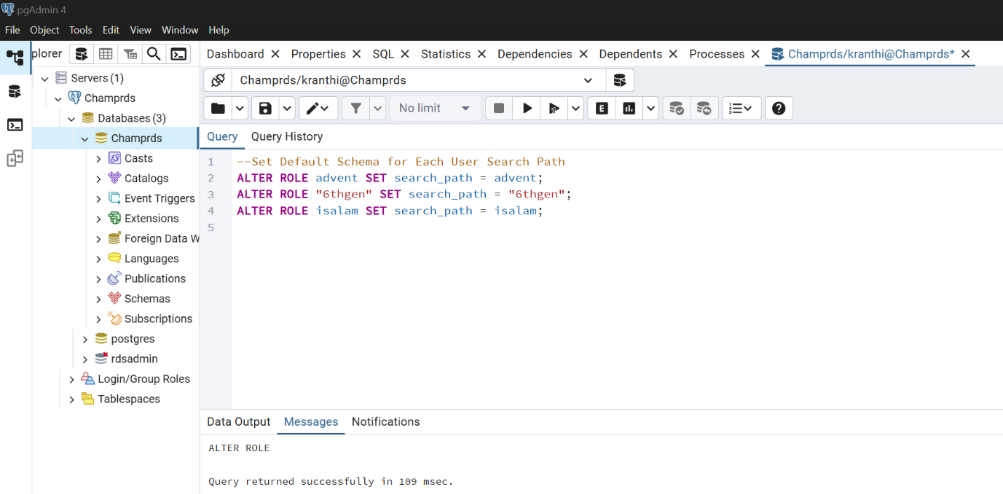This screenshot has height=494, width=1003.
Task: Click the Explain (E) button
Action: (x=601, y=108)
